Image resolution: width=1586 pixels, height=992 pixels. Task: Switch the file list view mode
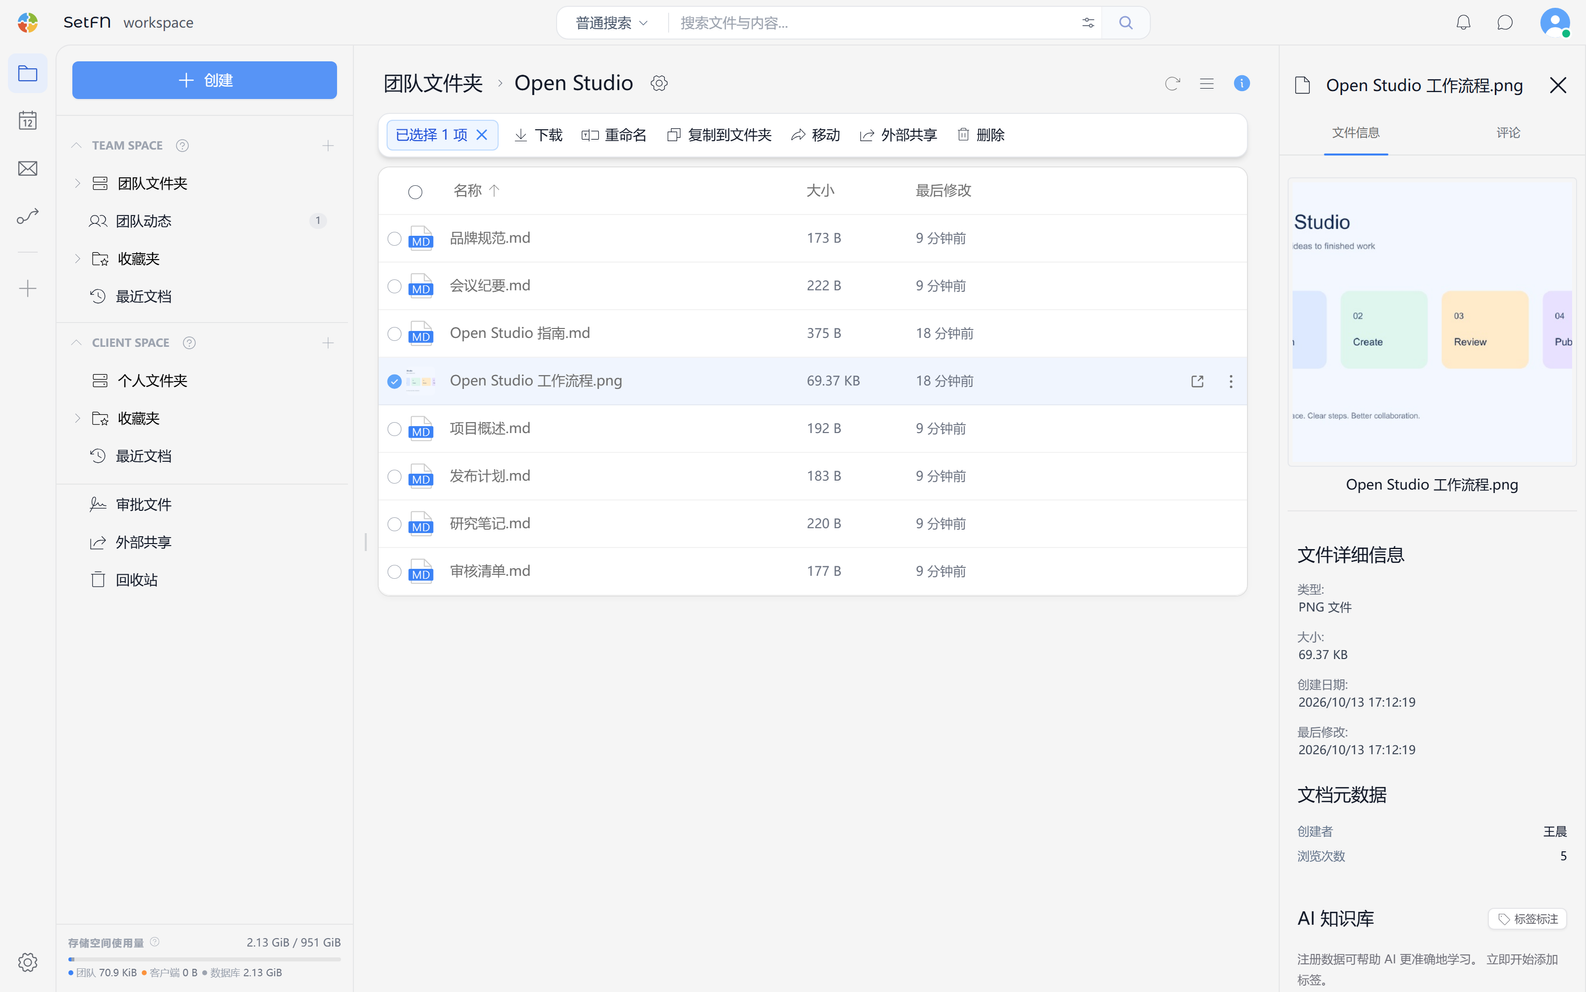[1207, 84]
